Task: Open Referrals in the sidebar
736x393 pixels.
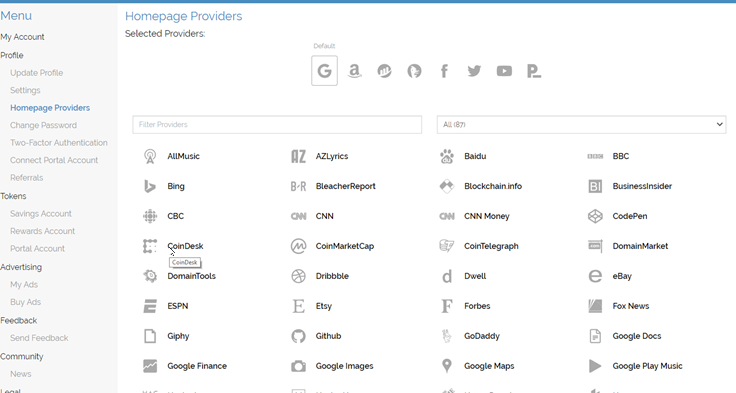Action: pyautogui.click(x=26, y=177)
